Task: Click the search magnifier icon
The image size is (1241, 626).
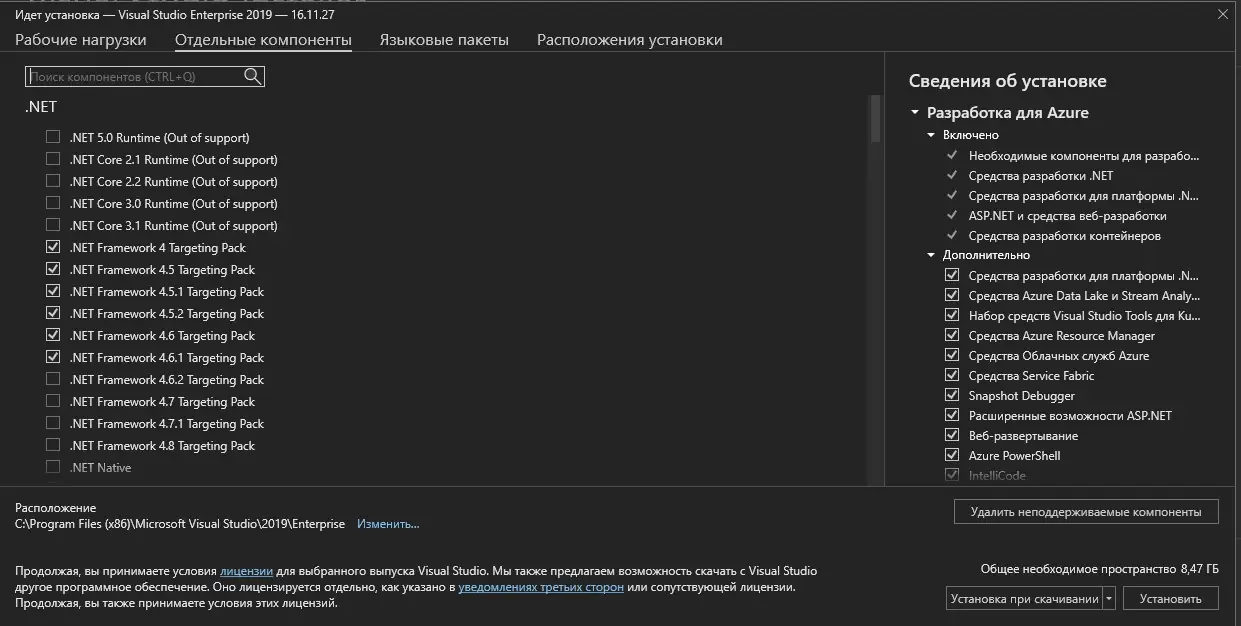Action: 252,76
